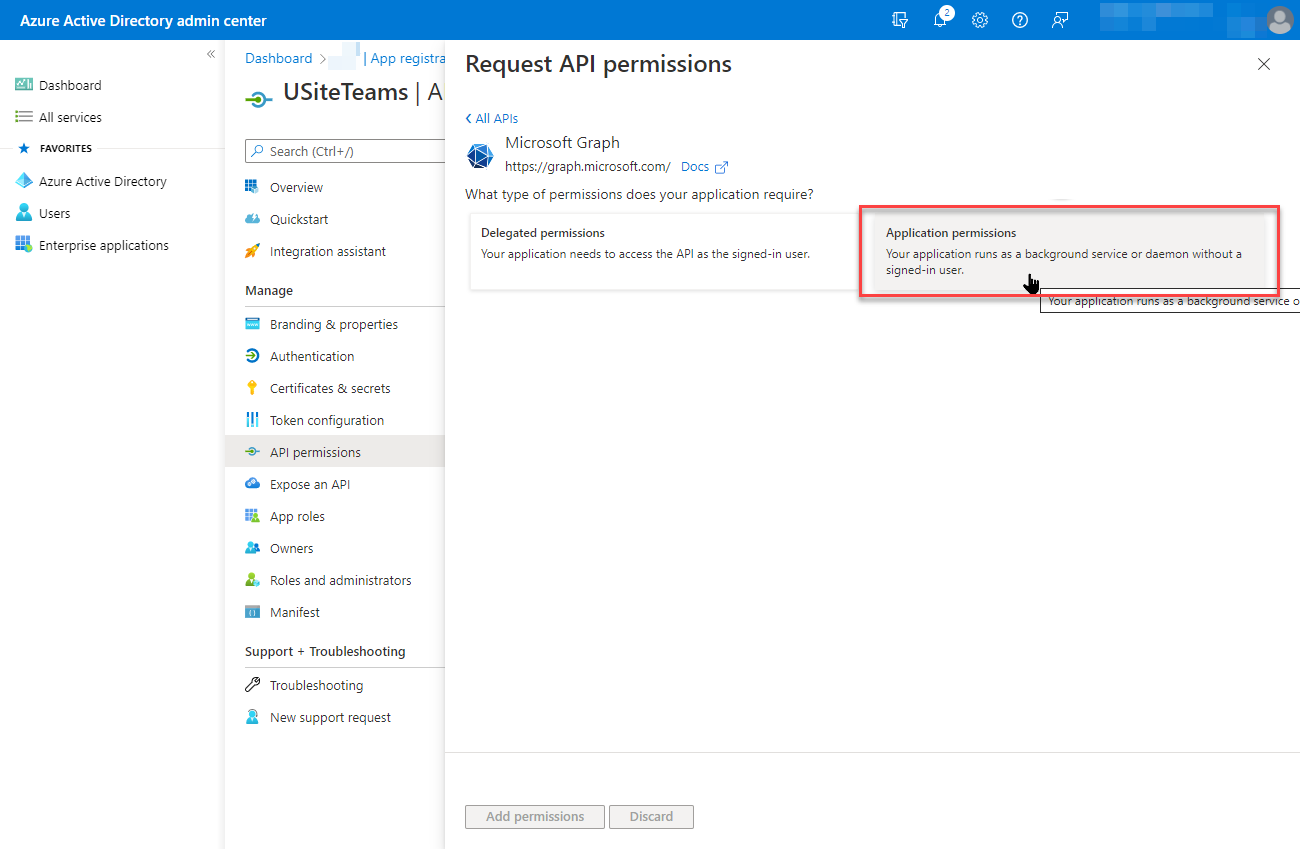Open portal settings gear icon

pyautogui.click(x=980, y=20)
